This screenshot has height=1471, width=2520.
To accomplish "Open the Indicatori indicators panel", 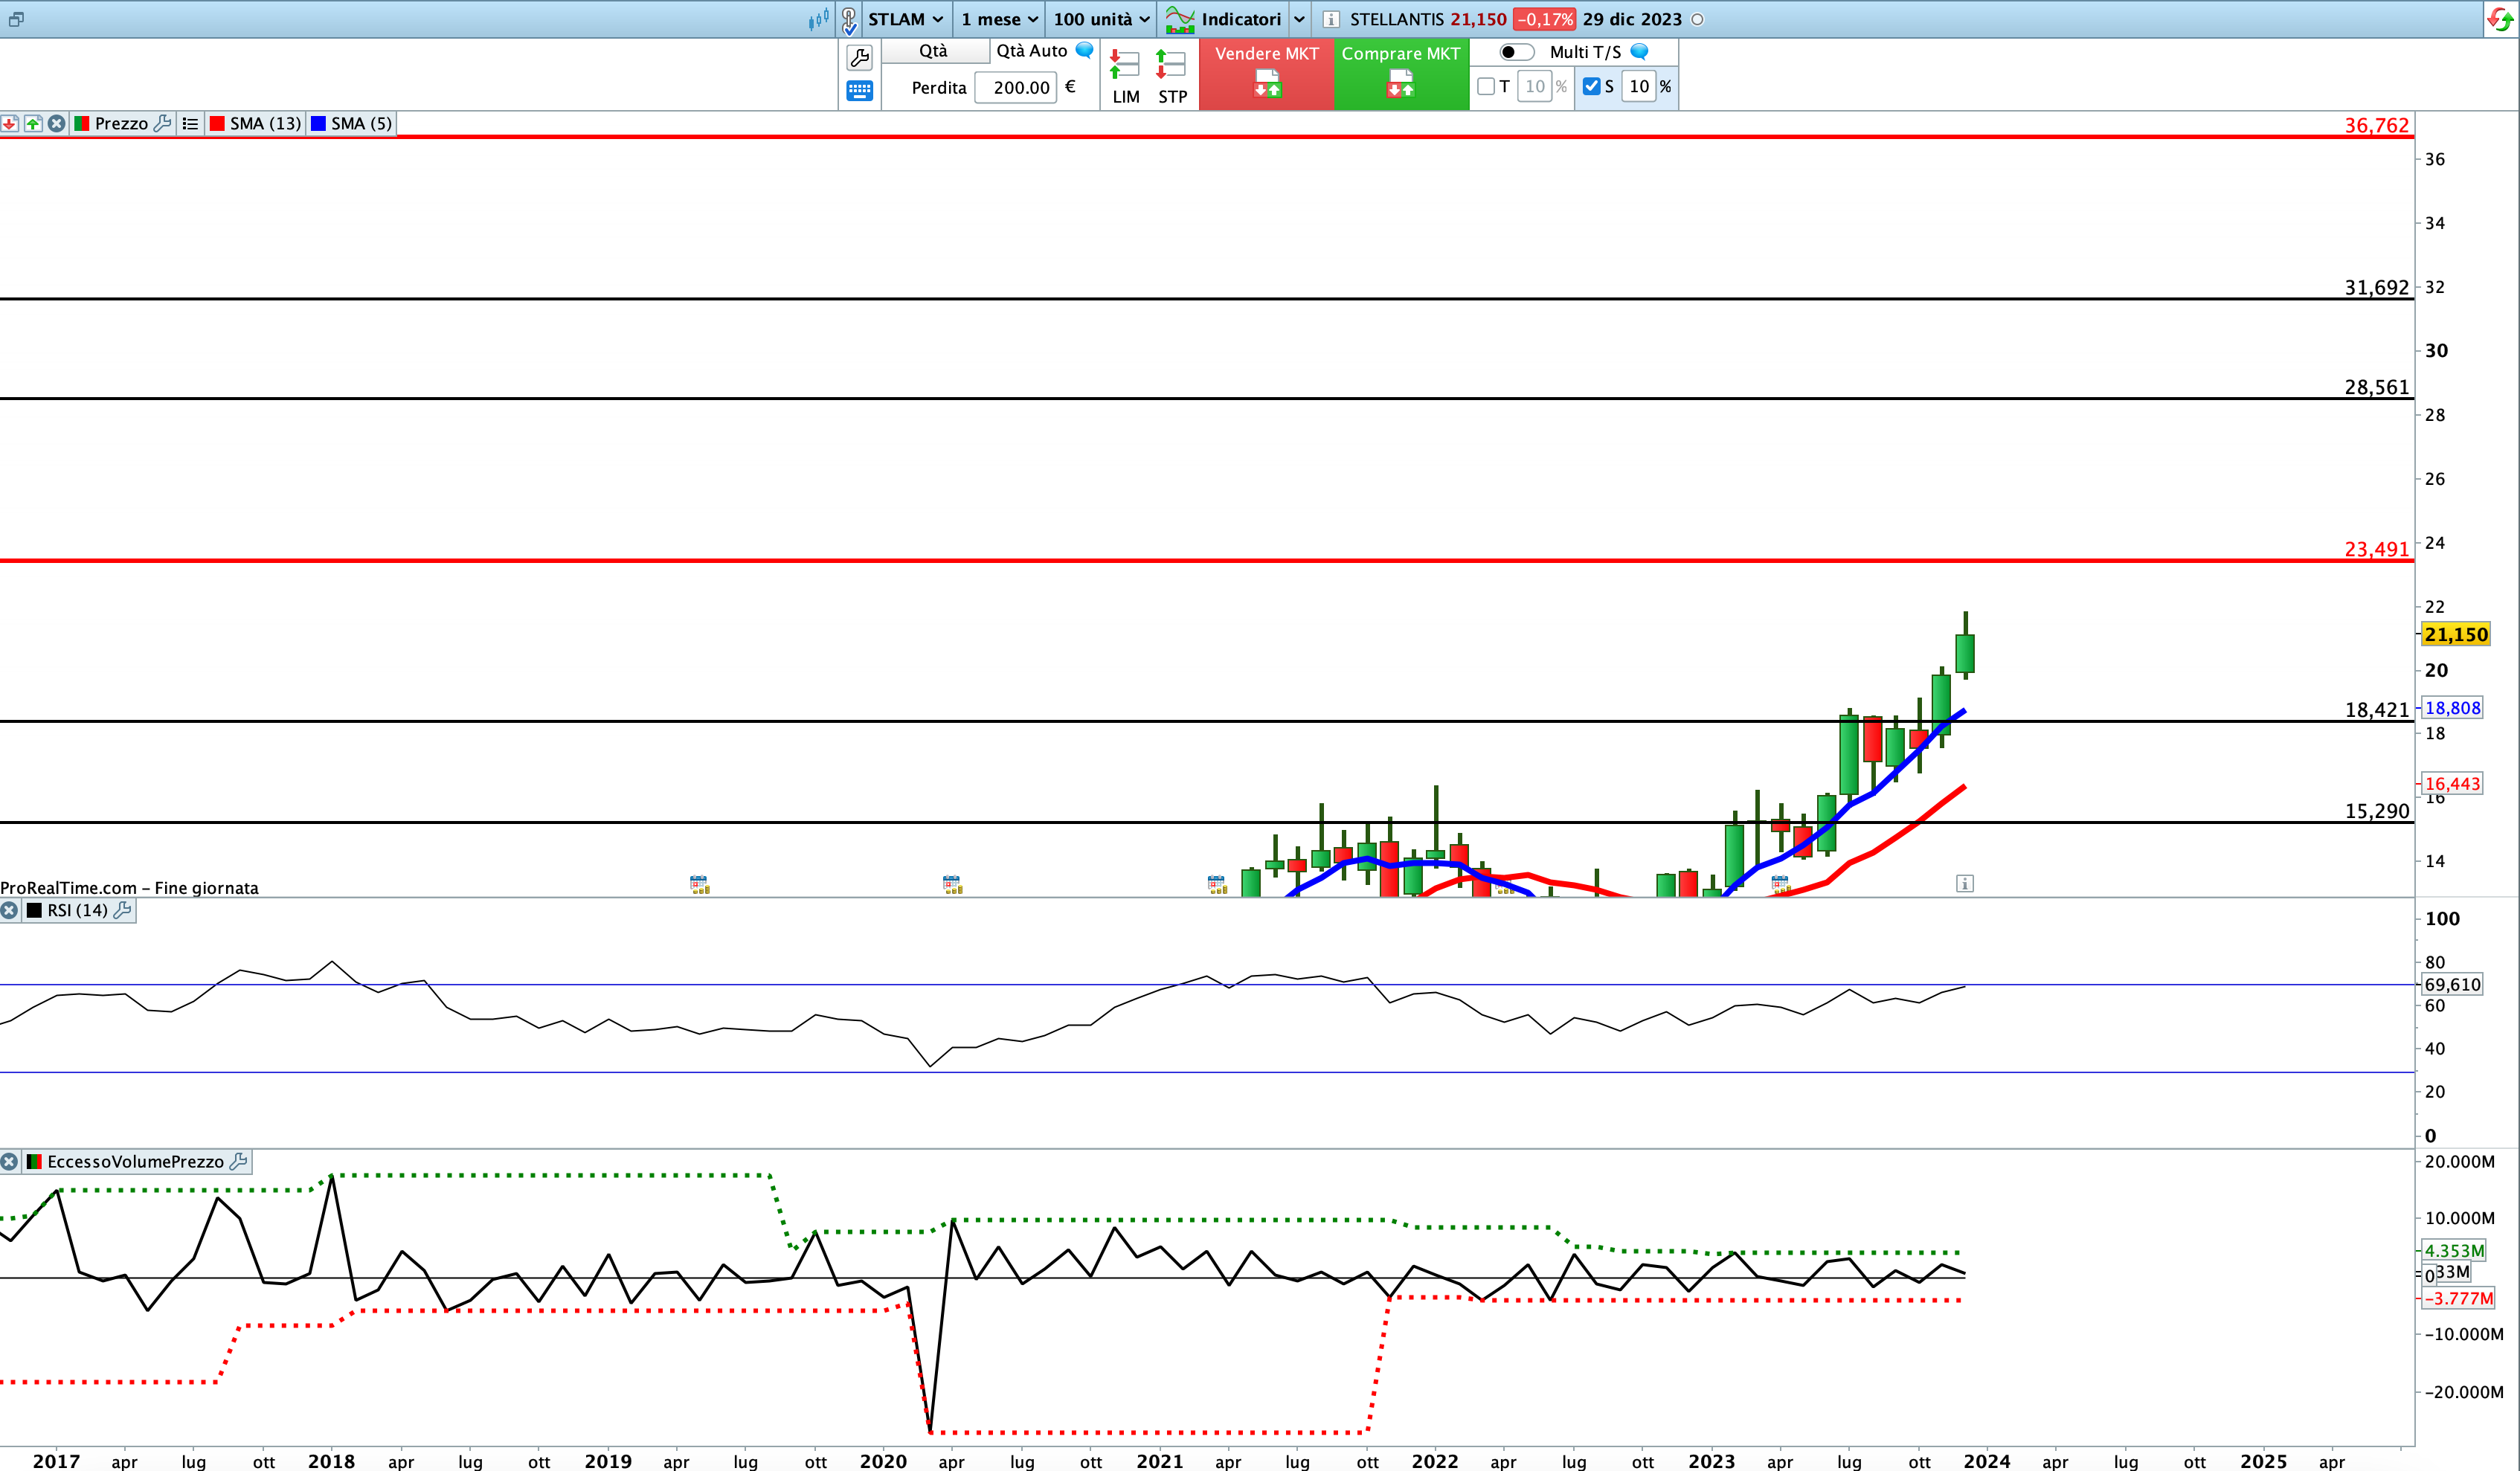I will (x=1224, y=19).
